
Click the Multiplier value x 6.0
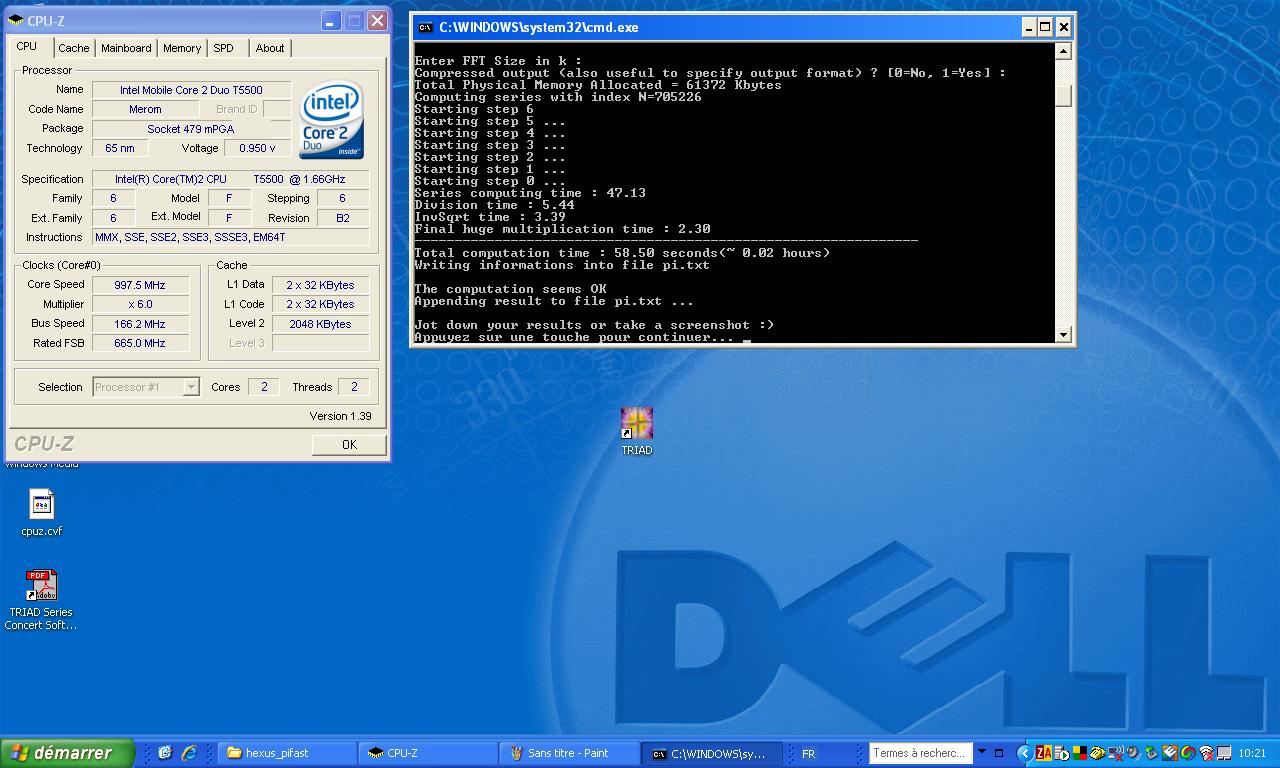tap(140, 304)
